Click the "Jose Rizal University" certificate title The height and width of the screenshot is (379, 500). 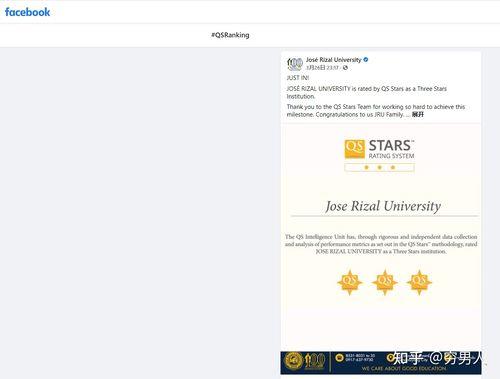[383, 206]
